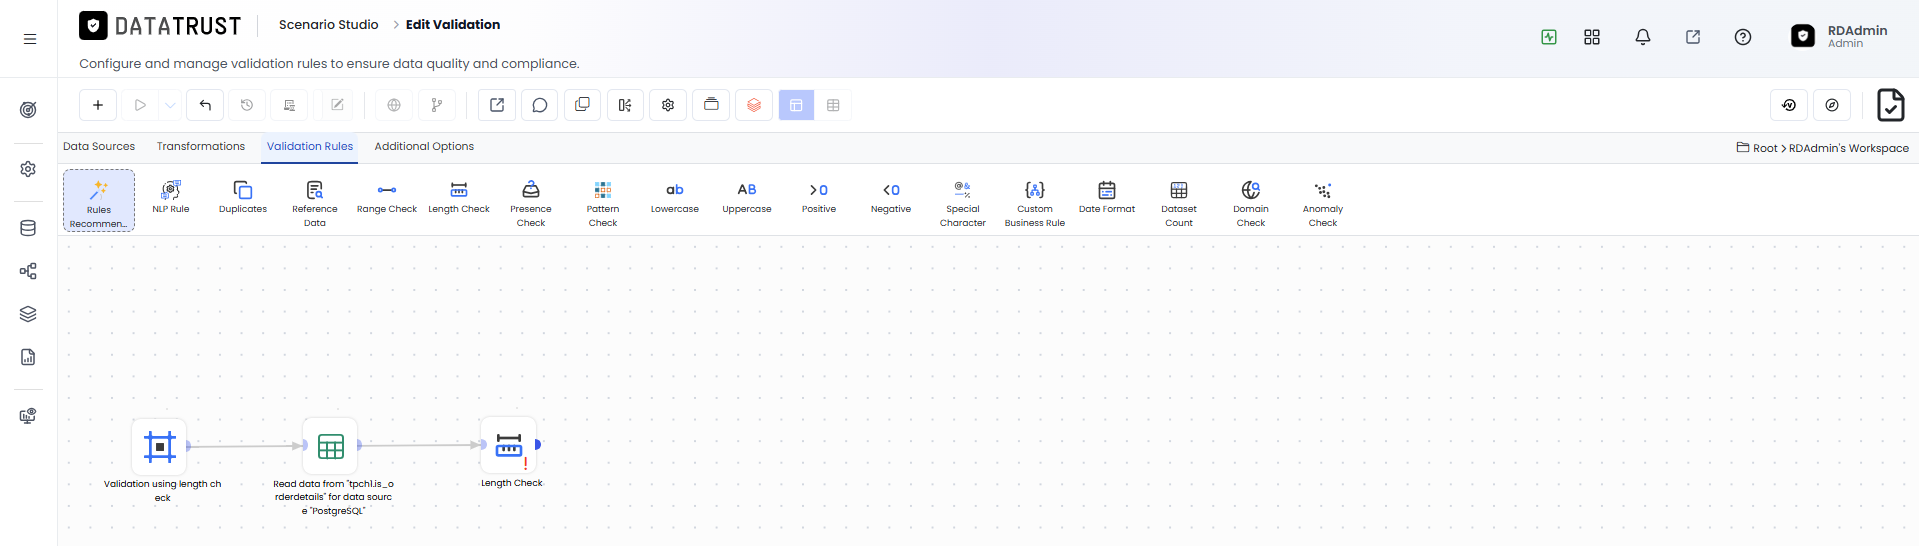Go to Scenario Studio breadcrumb link
The image size is (1919, 546).
coord(328,24)
